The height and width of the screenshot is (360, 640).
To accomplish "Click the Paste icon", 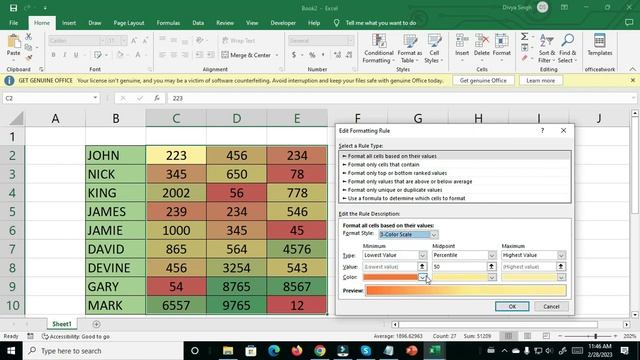I will [x=13, y=42].
